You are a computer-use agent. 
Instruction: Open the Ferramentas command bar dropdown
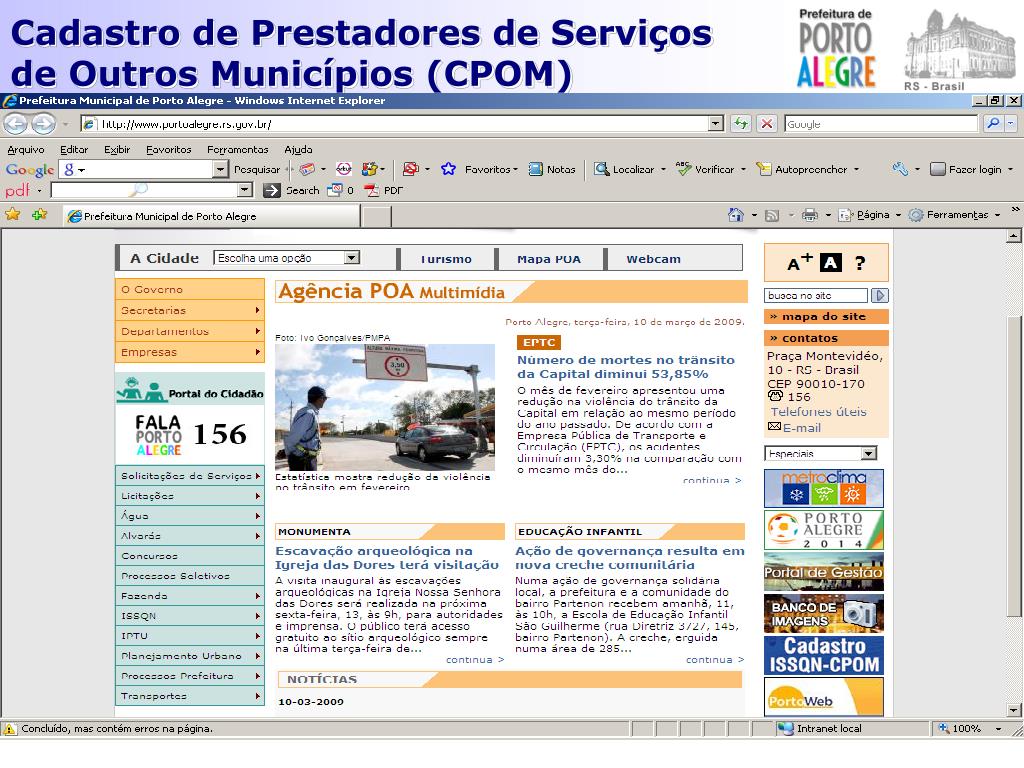(x=955, y=215)
